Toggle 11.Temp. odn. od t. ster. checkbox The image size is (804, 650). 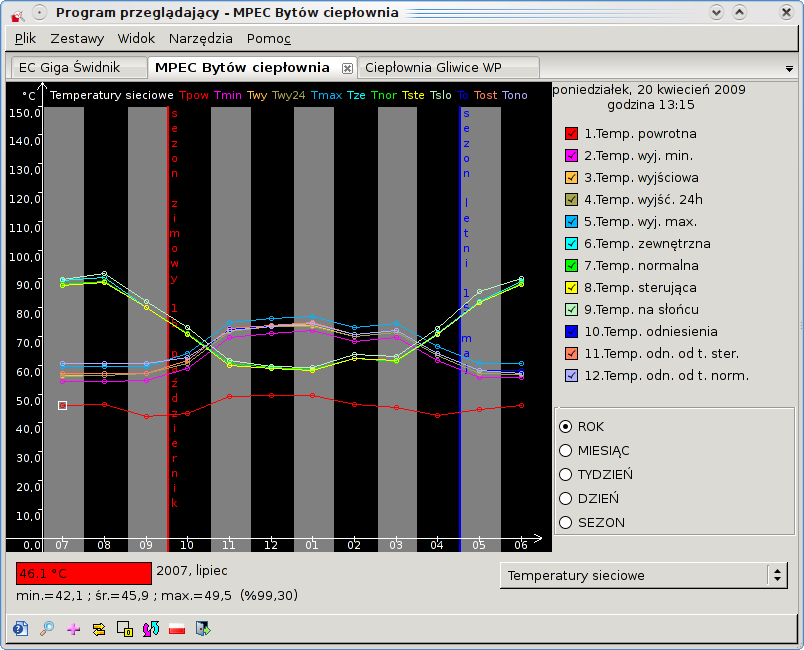click(571, 354)
